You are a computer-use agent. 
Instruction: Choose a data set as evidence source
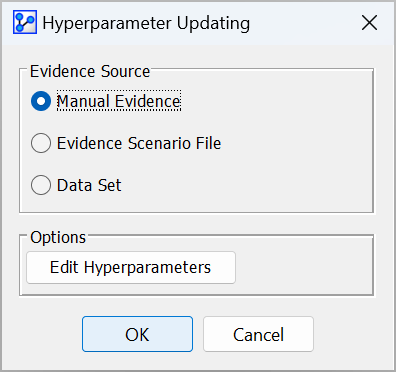(41, 185)
